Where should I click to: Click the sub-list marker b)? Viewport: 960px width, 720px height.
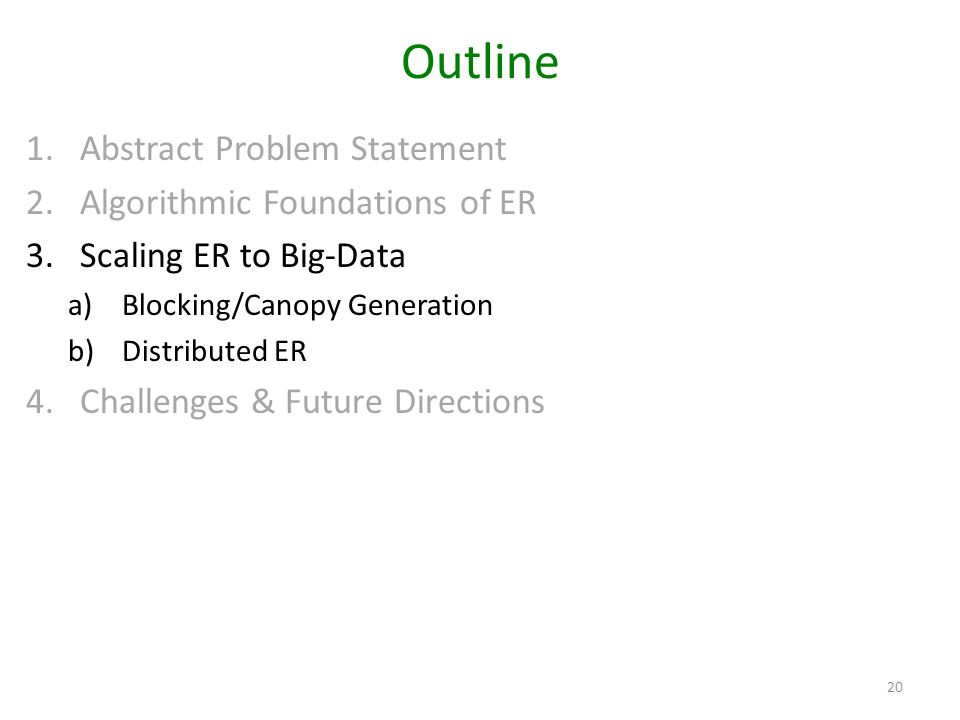81,351
